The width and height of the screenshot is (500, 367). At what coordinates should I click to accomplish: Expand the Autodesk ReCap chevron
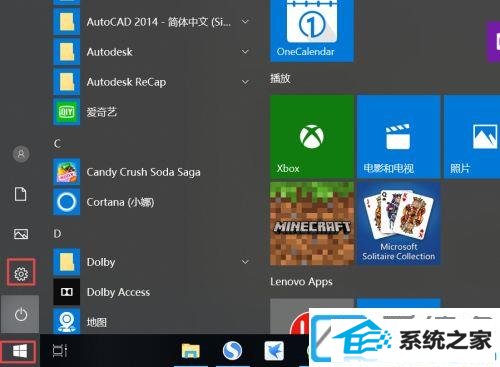point(245,82)
